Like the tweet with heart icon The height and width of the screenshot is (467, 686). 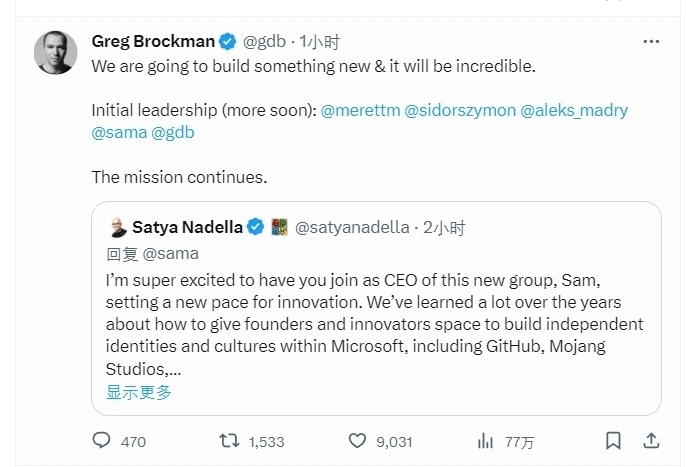click(x=358, y=441)
